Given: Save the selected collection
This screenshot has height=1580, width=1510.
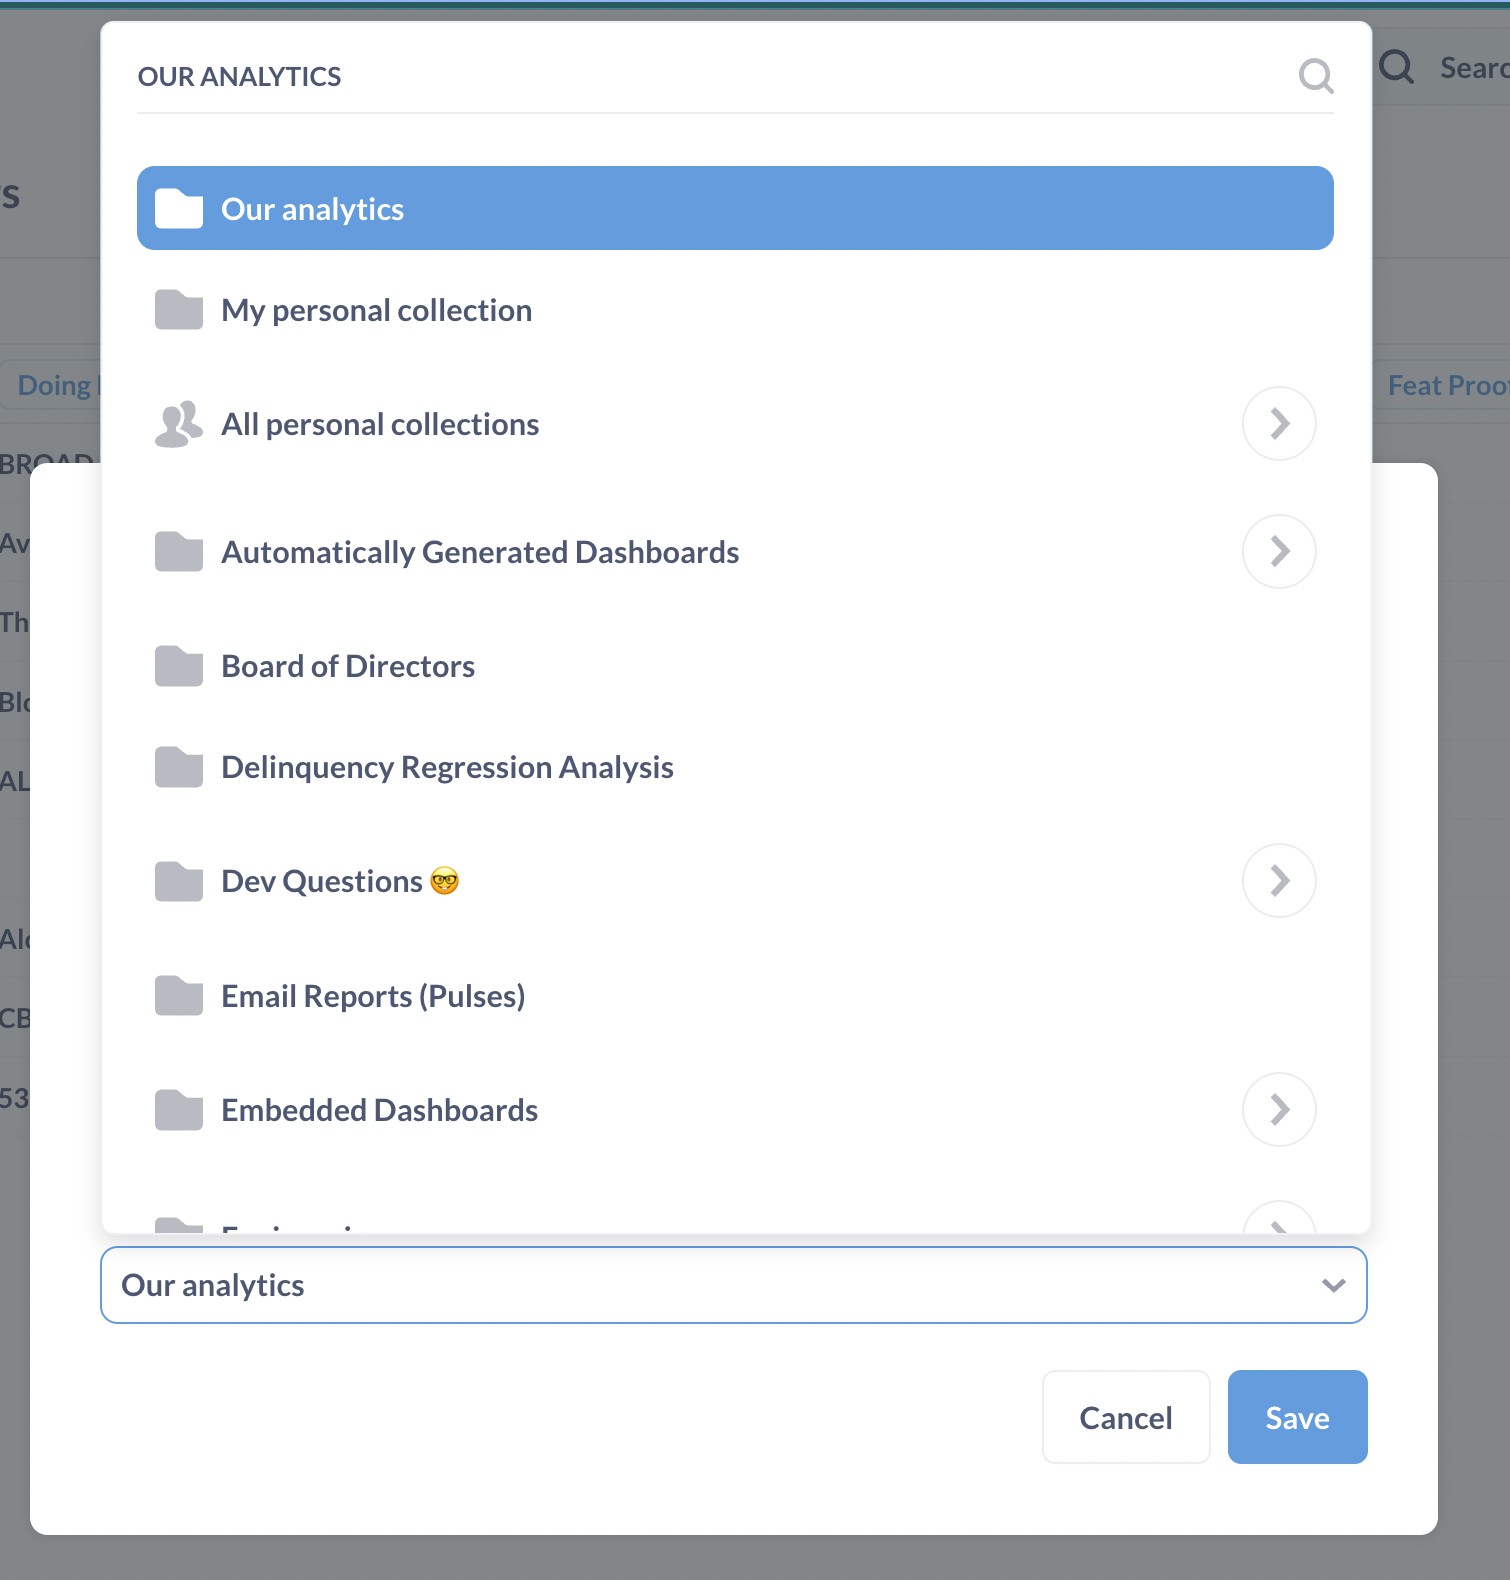Looking at the screenshot, I should 1297,1417.
